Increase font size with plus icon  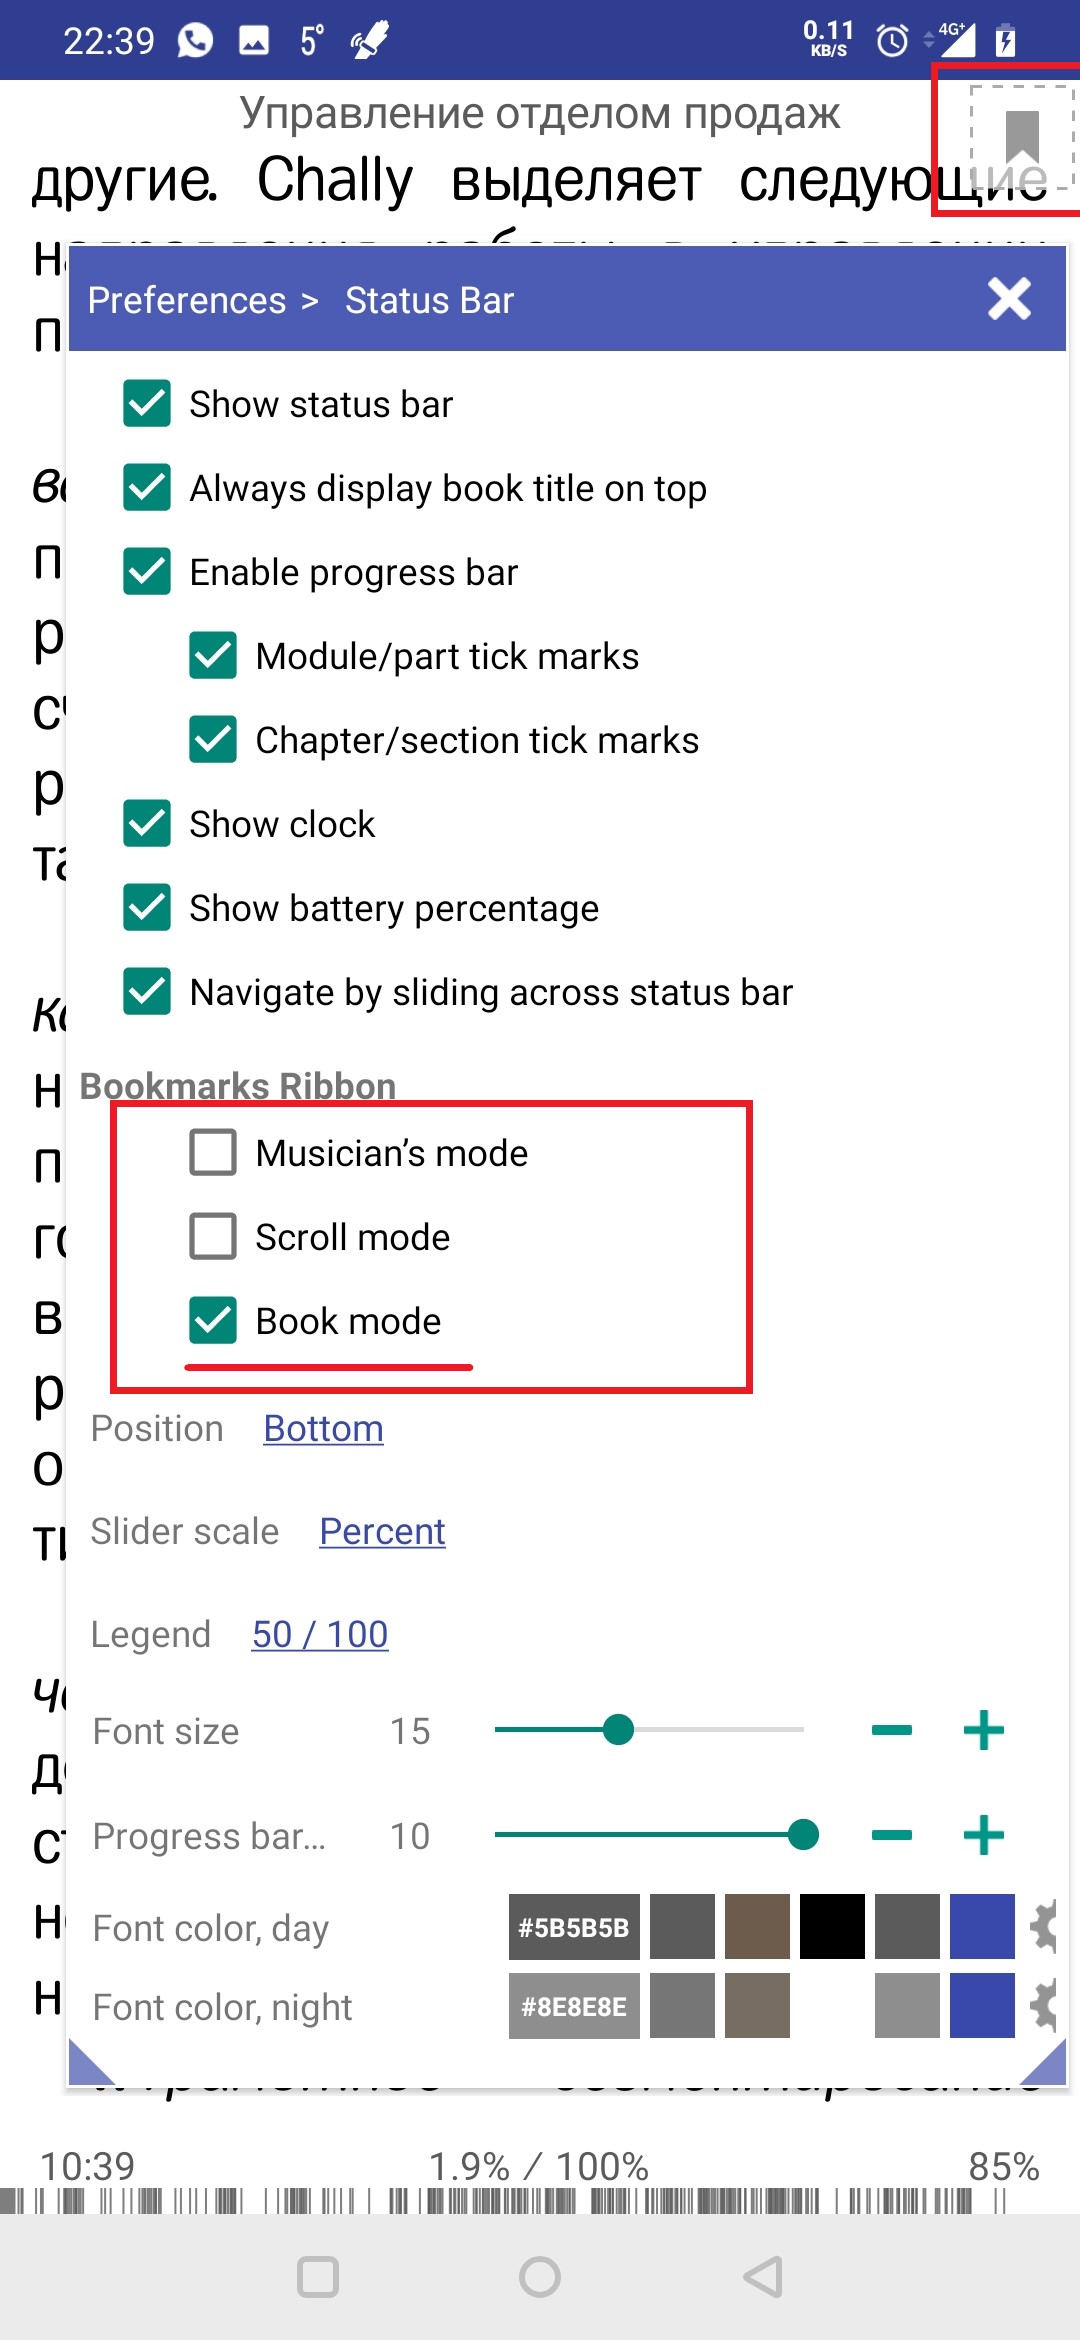[x=983, y=1730]
